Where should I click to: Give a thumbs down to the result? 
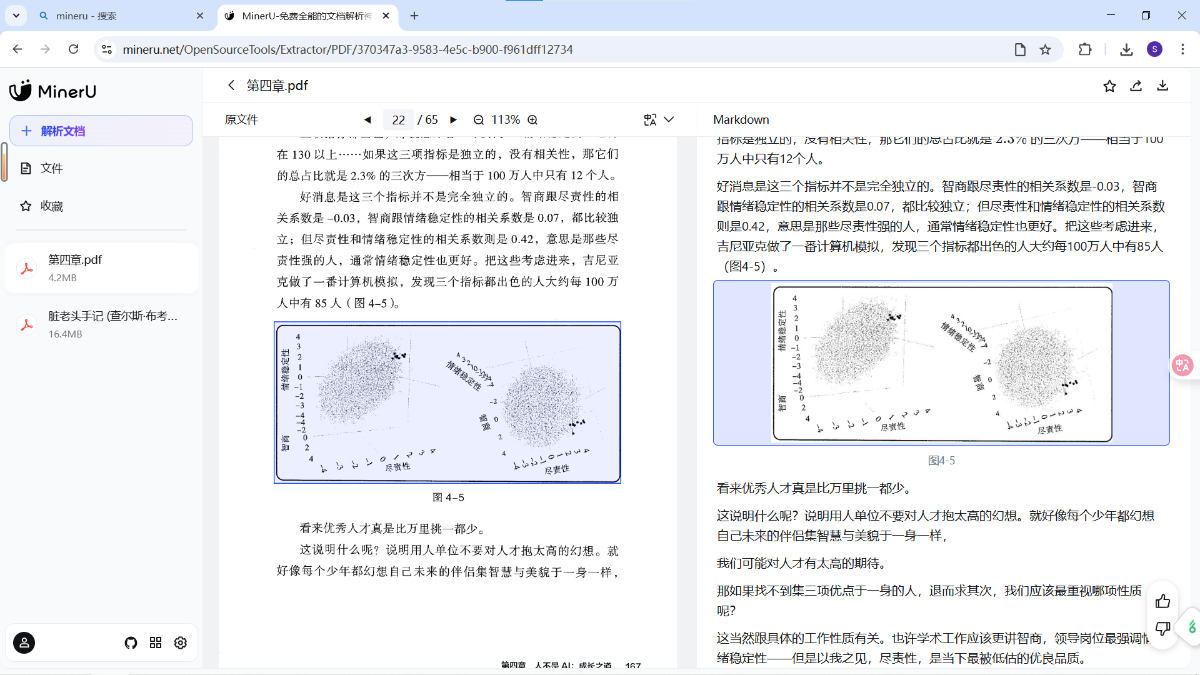pyautogui.click(x=1162, y=628)
